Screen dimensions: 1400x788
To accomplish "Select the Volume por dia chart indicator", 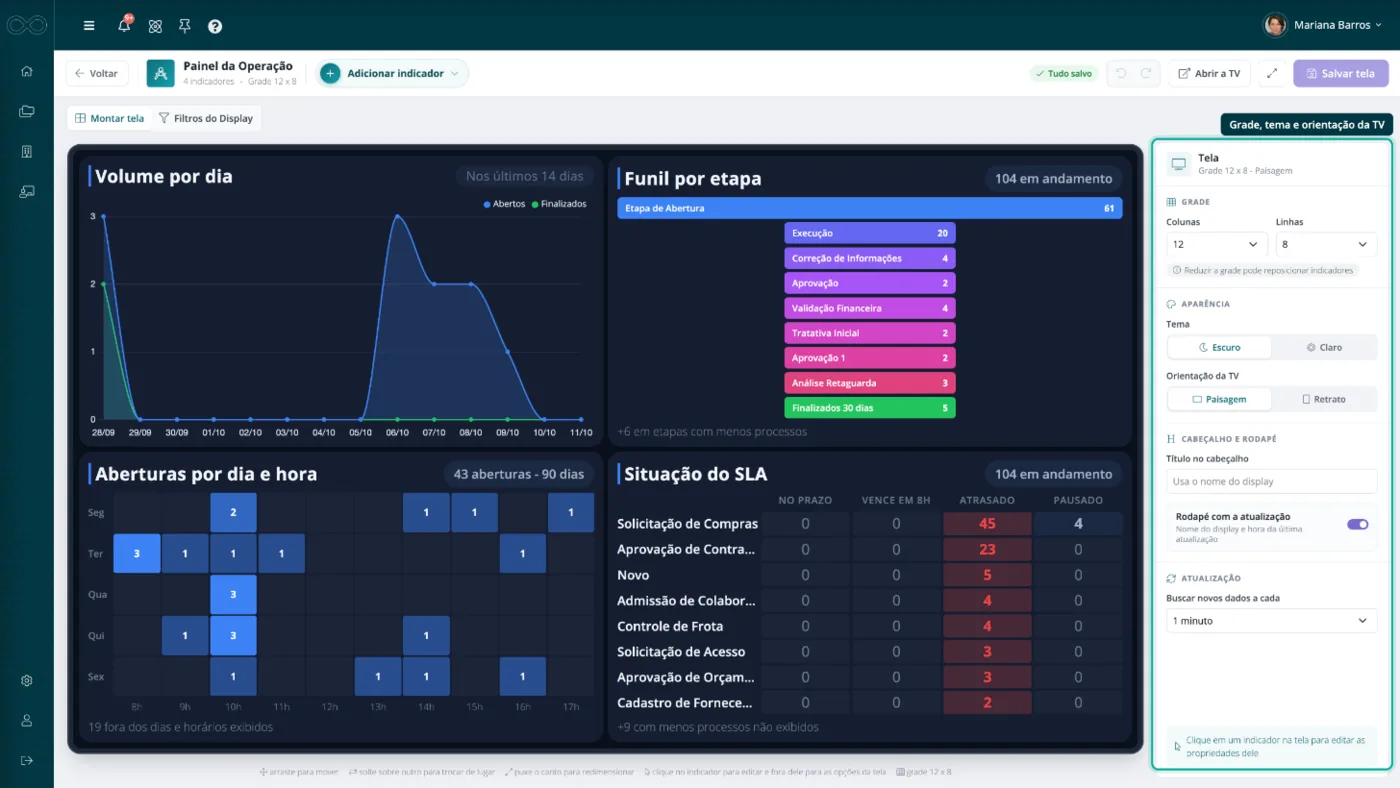I will [x=339, y=299].
